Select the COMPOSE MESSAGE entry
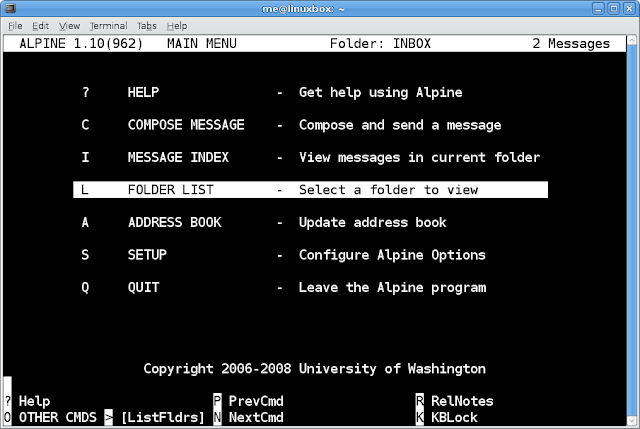640x429 pixels. [x=186, y=125]
